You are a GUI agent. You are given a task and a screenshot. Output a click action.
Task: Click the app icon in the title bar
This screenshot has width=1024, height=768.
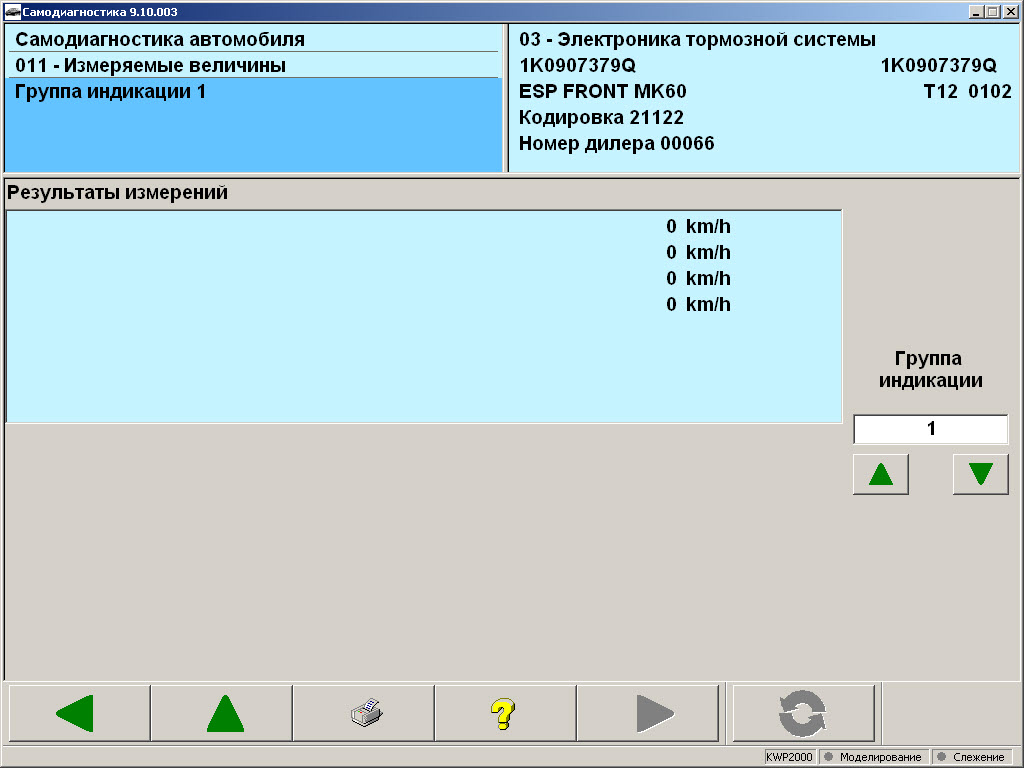tap(12, 11)
